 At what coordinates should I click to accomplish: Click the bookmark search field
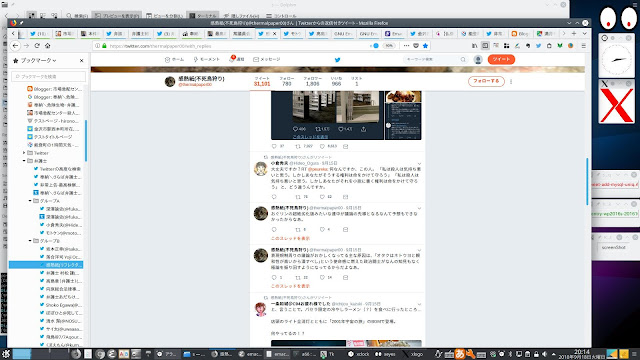(x=49, y=76)
